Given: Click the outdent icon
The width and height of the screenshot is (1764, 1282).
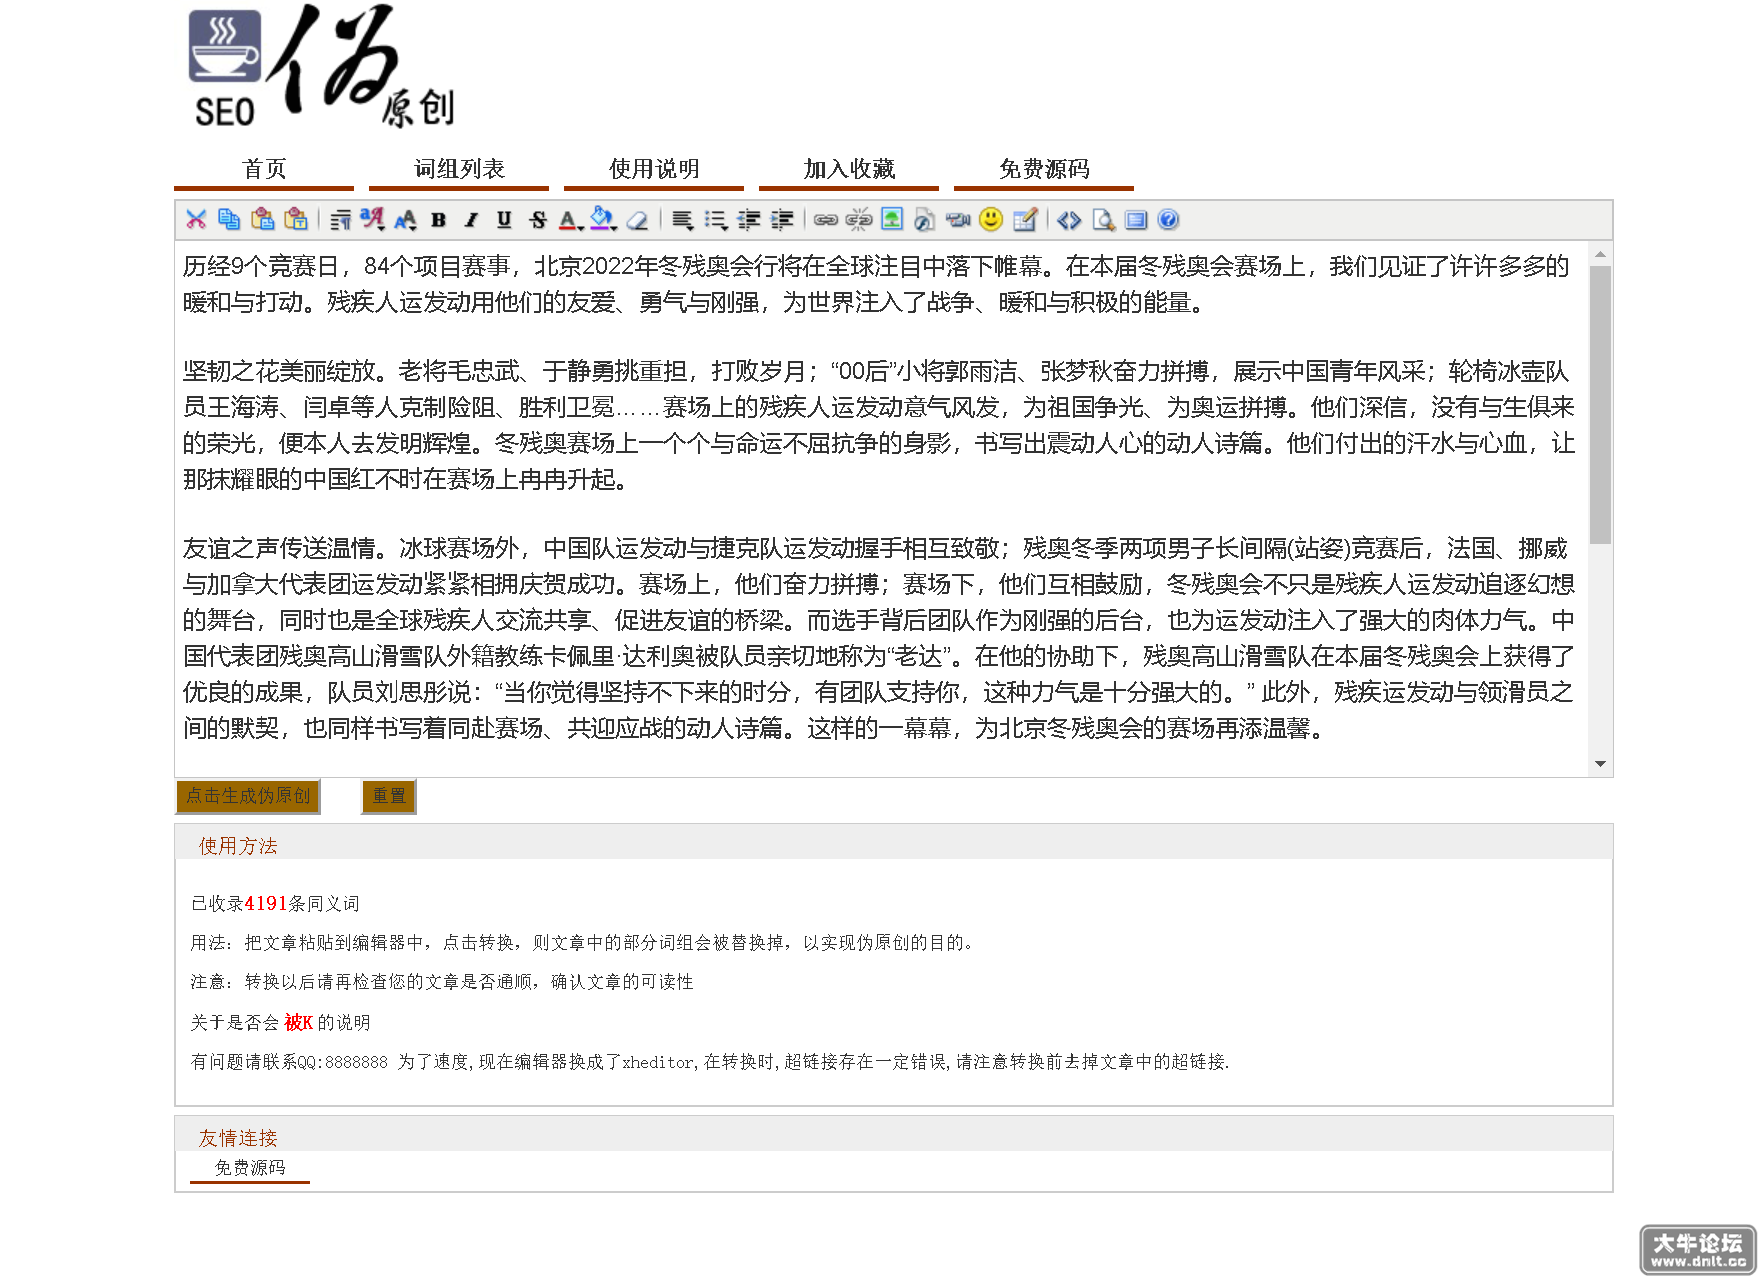Looking at the screenshot, I should (x=749, y=220).
